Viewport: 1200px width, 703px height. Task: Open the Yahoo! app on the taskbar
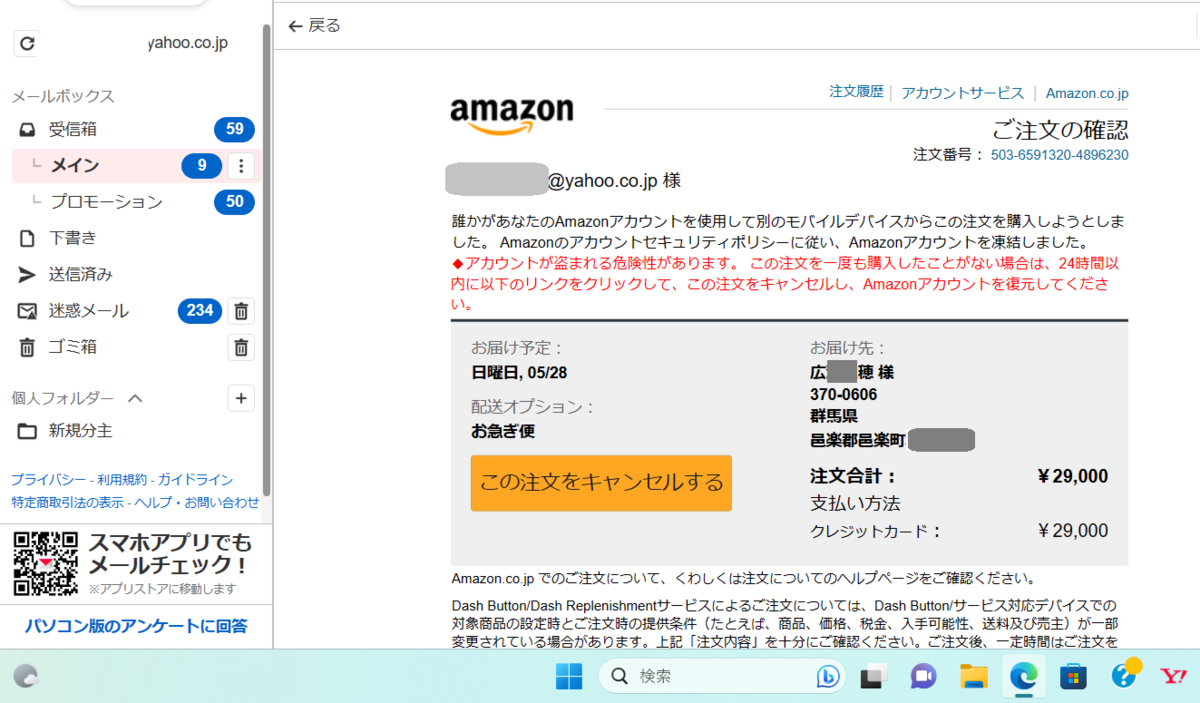(x=1173, y=677)
